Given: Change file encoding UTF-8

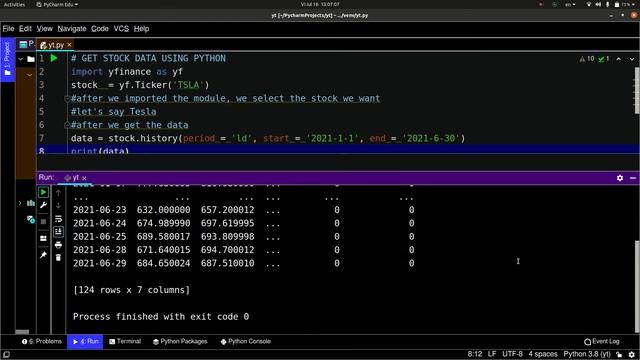Looking at the screenshot, I should [x=512, y=354].
